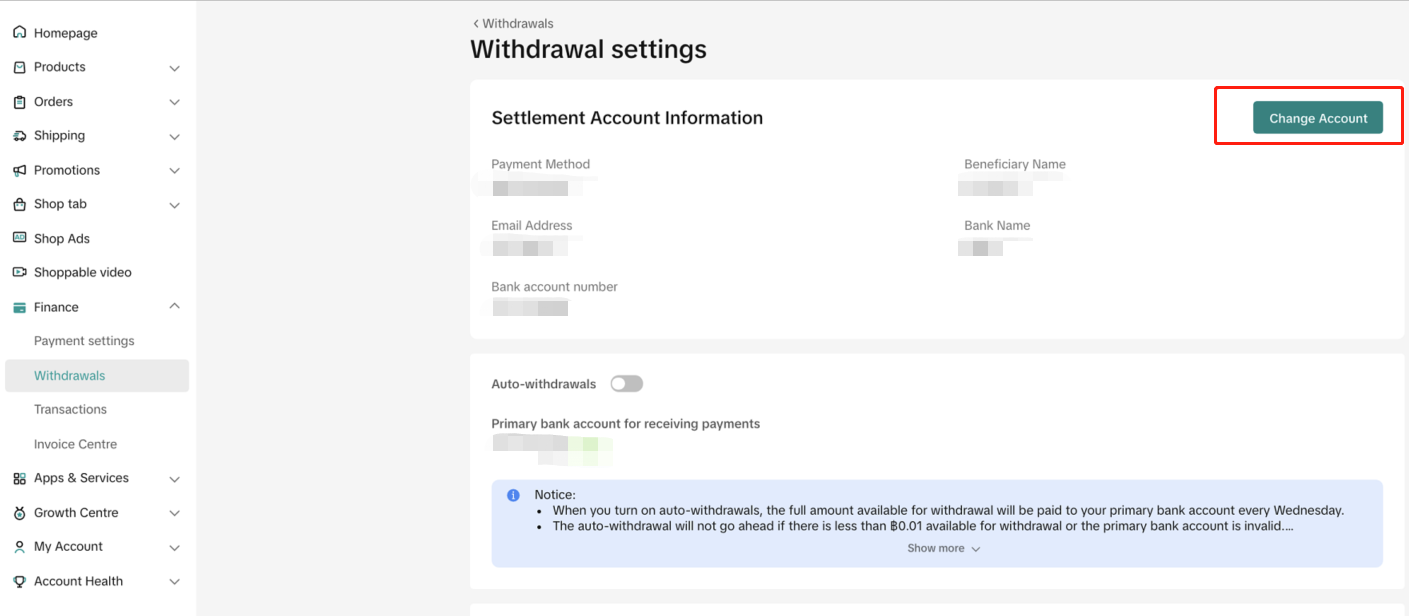This screenshot has width=1409, height=616.
Task: Click the Products bag icon
Action: click(x=19, y=67)
